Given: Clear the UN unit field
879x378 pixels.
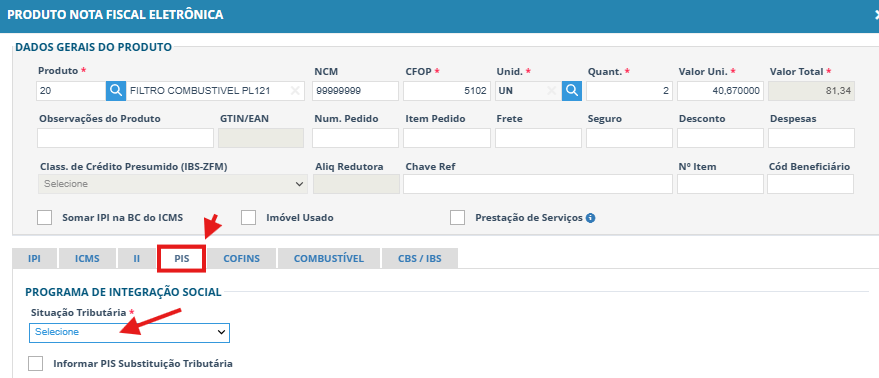Looking at the screenshot, I should click(x=553, y=90).
